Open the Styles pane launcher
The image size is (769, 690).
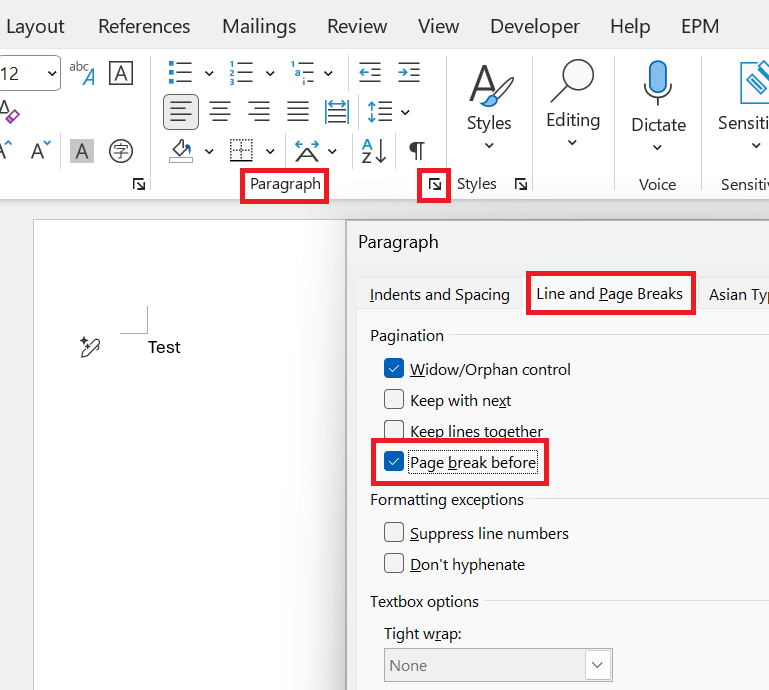pyautogui.click(x=521, y=184)
